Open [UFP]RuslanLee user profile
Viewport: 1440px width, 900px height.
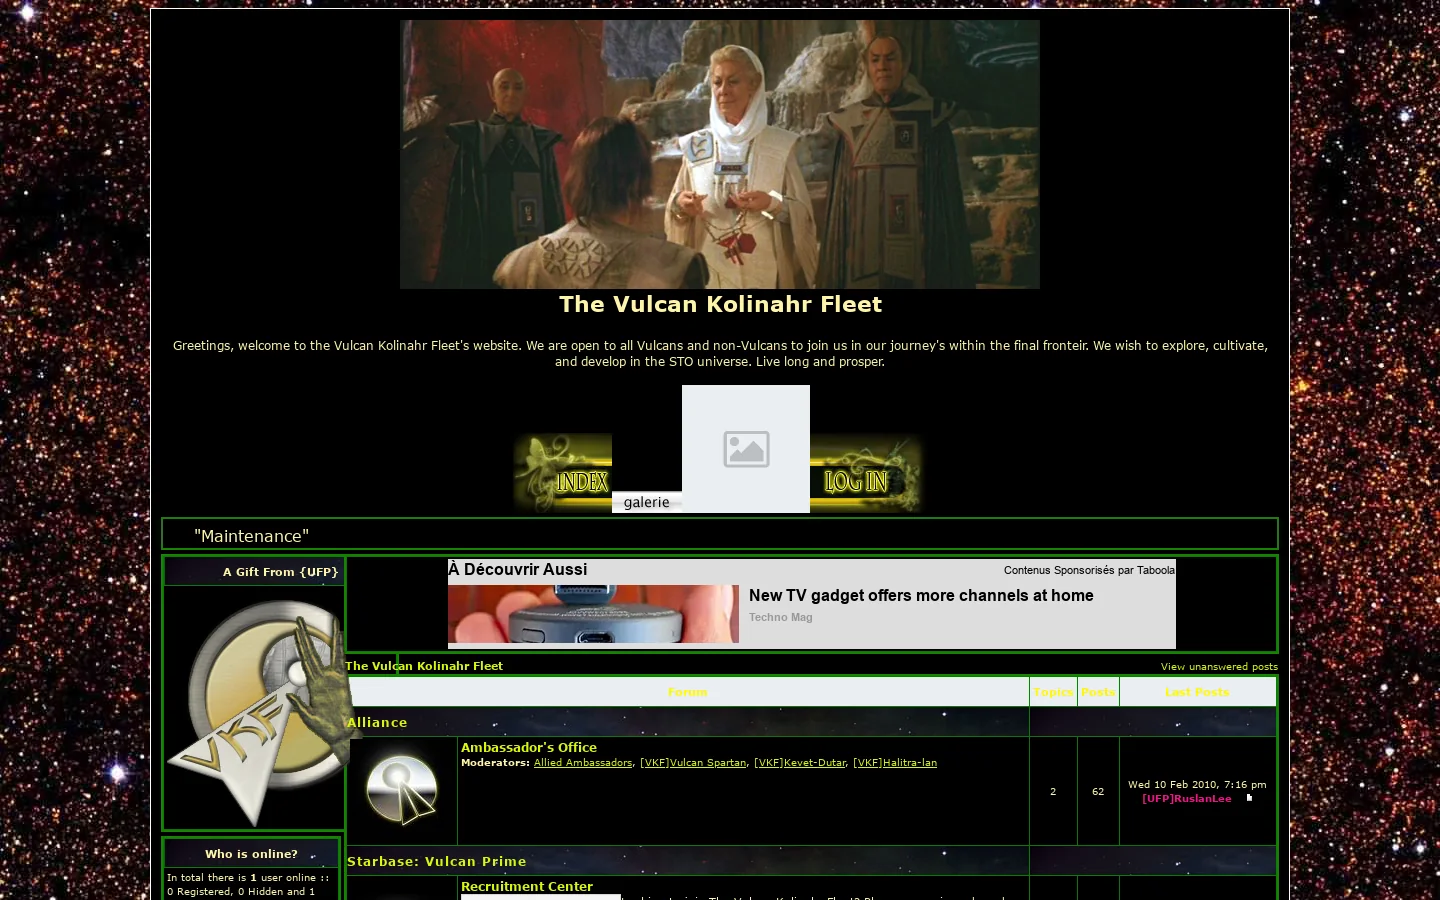pyautogui.click(x=1187, y=799)
